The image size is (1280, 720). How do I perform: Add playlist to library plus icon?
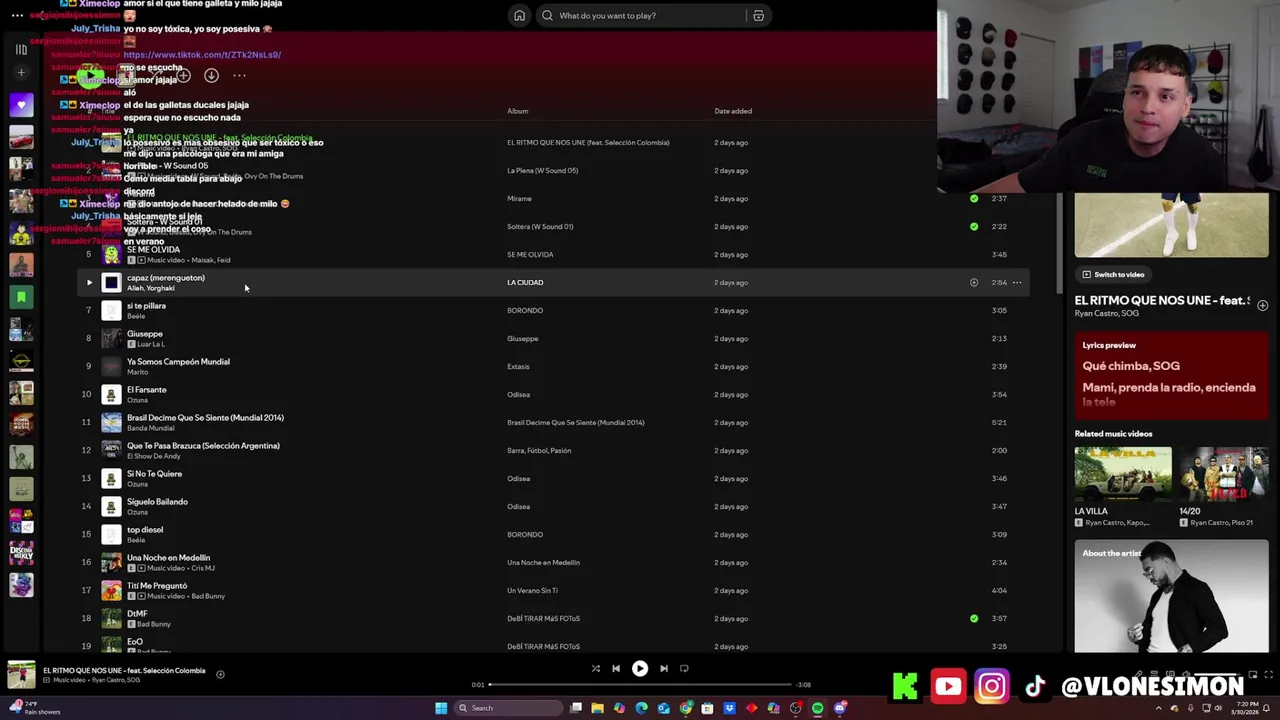coord(183,75)
